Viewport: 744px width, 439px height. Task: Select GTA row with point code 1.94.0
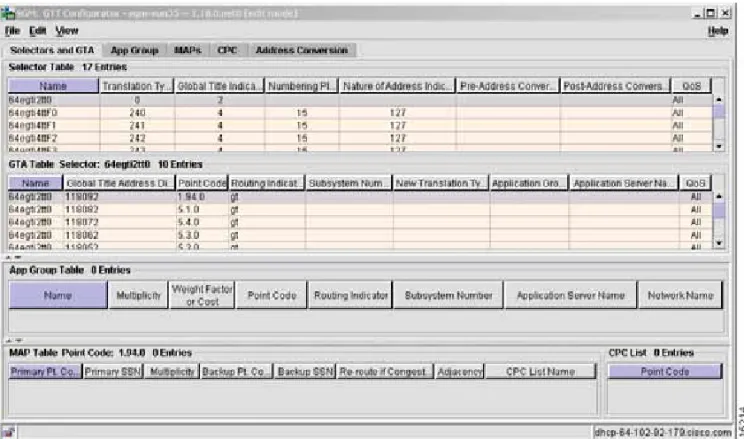click(360, 197)
